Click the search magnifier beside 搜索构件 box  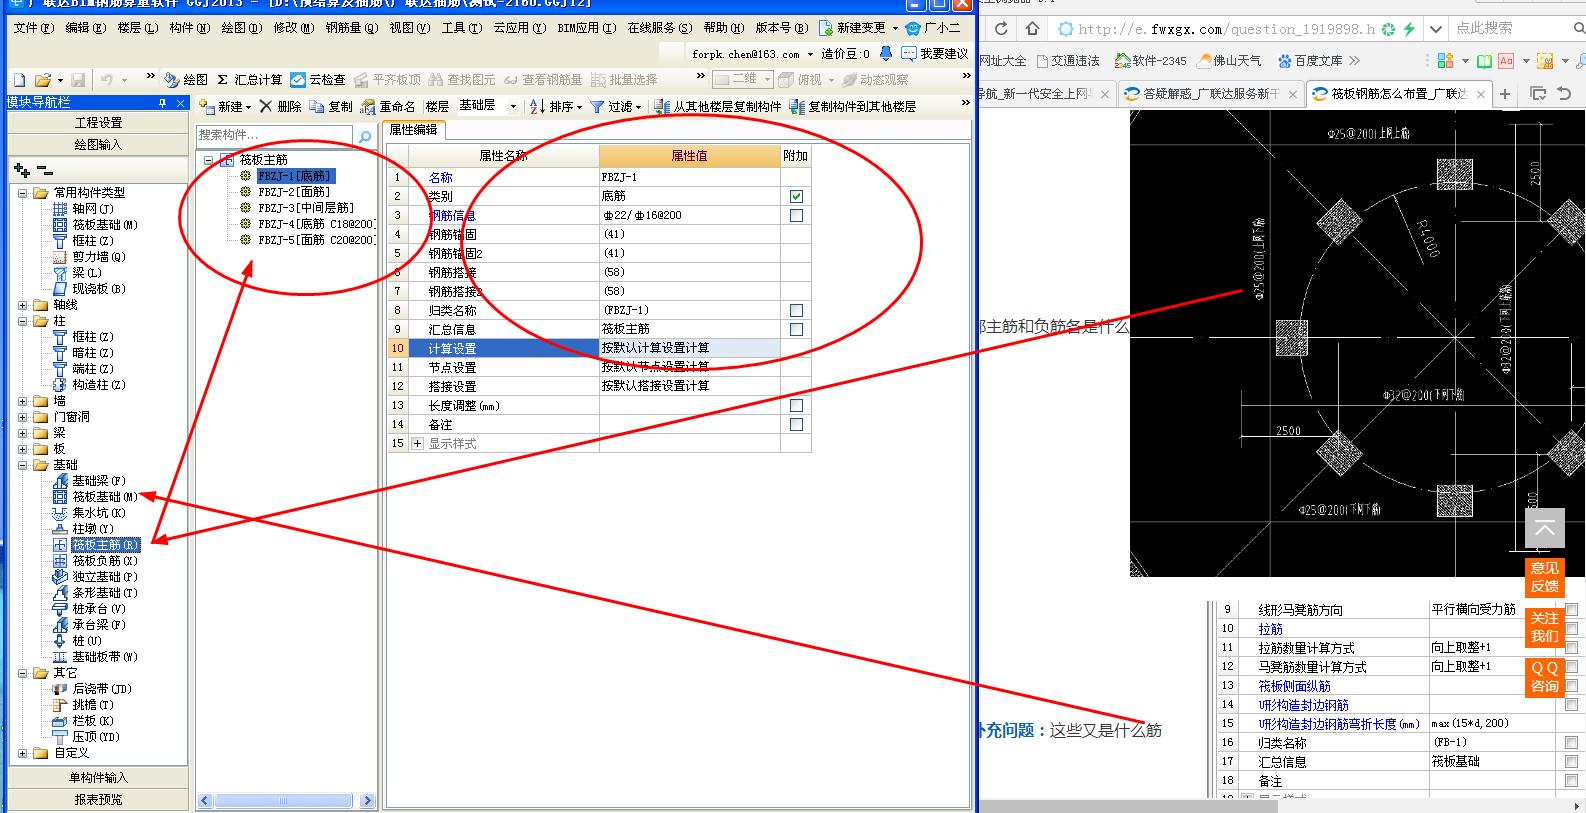[x=365, y=135]
